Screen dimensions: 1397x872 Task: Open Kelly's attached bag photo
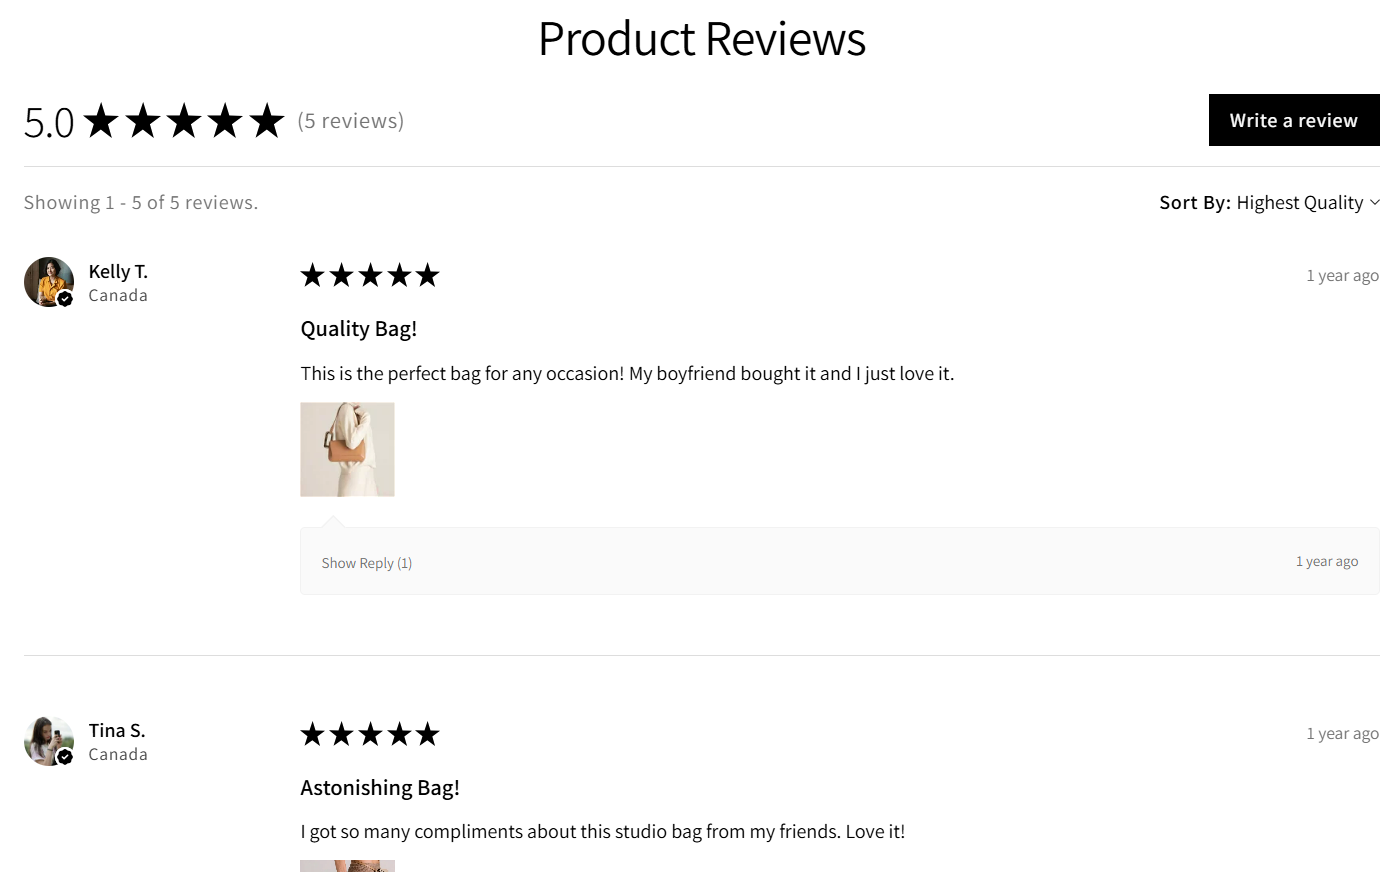coord(347,449)
